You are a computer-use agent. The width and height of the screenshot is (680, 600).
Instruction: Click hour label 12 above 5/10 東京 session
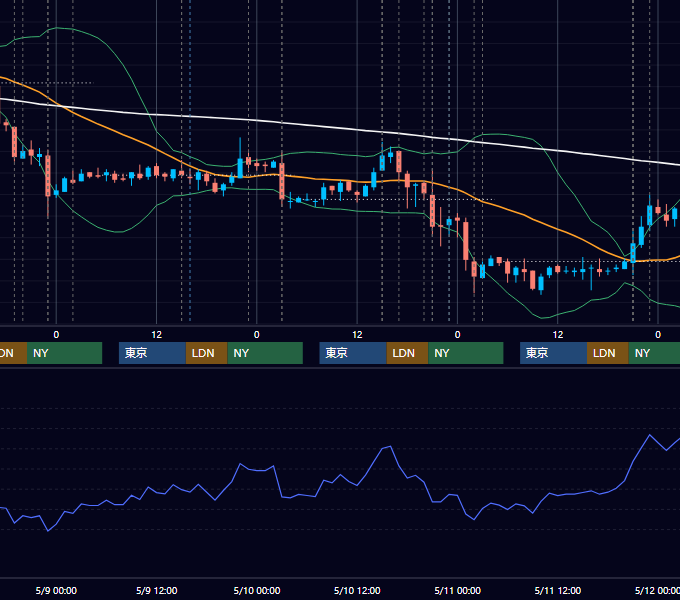click(x=357, y=335)
